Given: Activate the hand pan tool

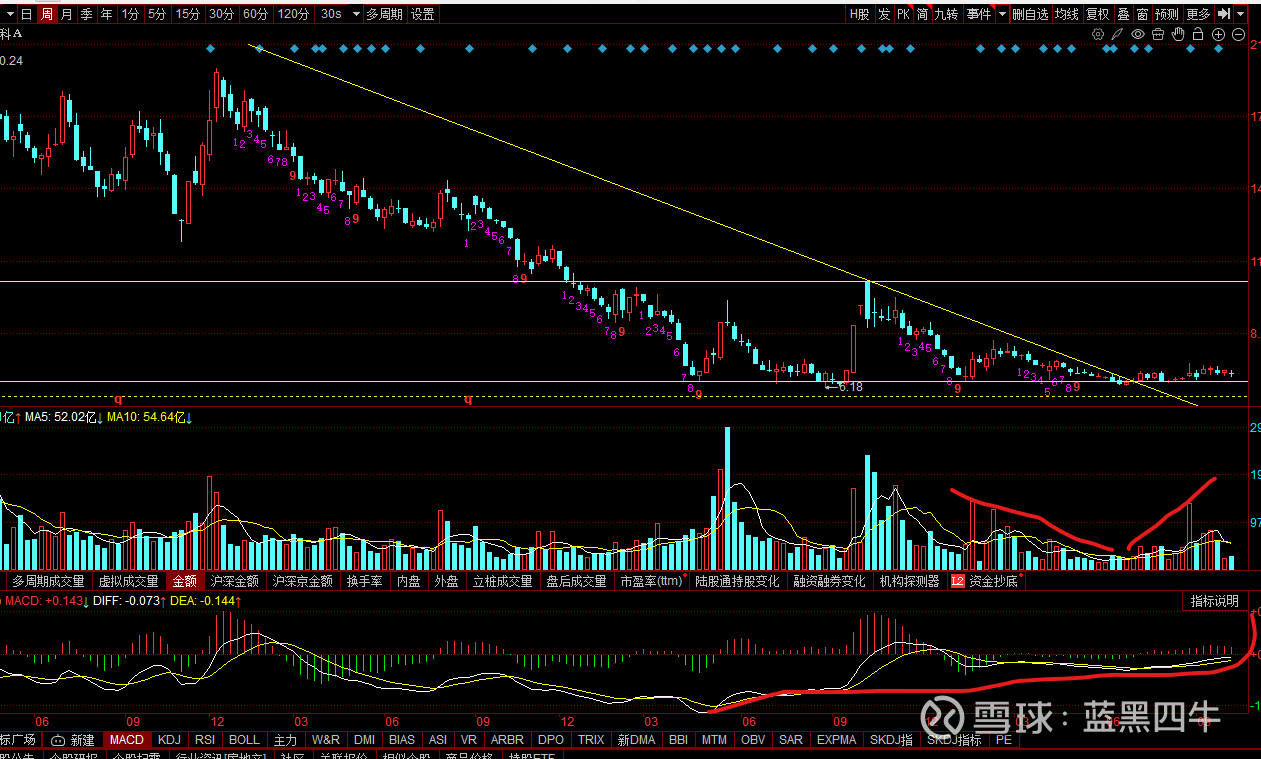Looking at the screenshot, I should point(1178,34).
